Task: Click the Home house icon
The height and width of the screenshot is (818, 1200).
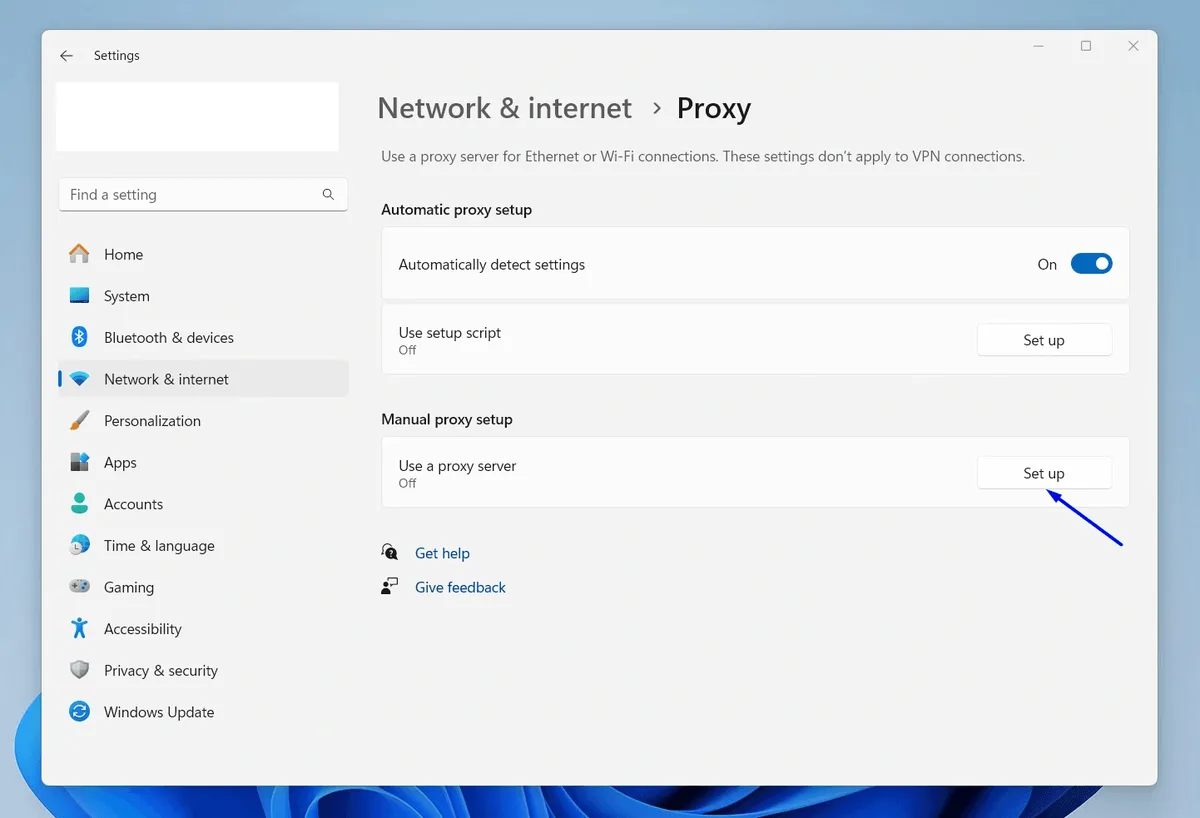Action: point(79,254)
